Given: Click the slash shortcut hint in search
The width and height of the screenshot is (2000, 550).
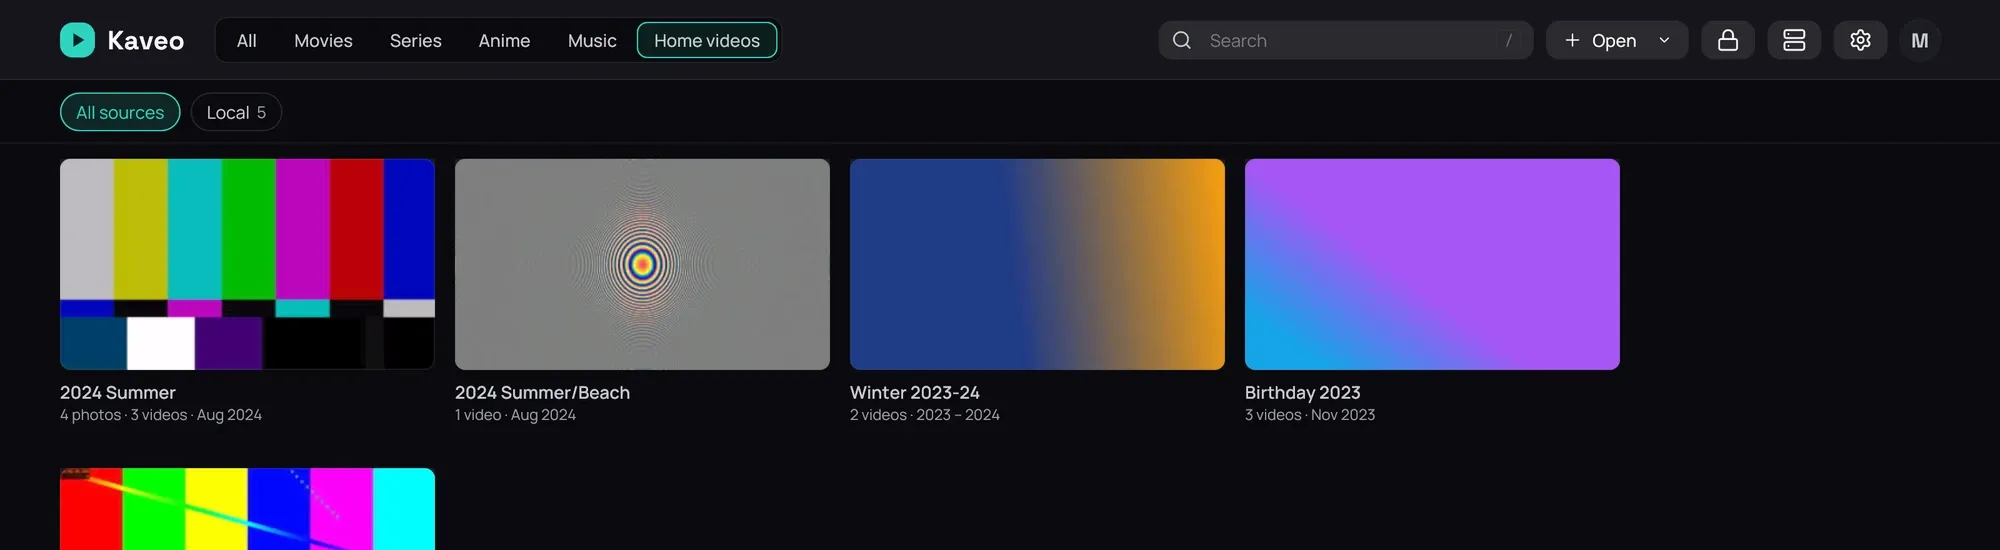Looking at the screenshot, I should (1509, 40).
